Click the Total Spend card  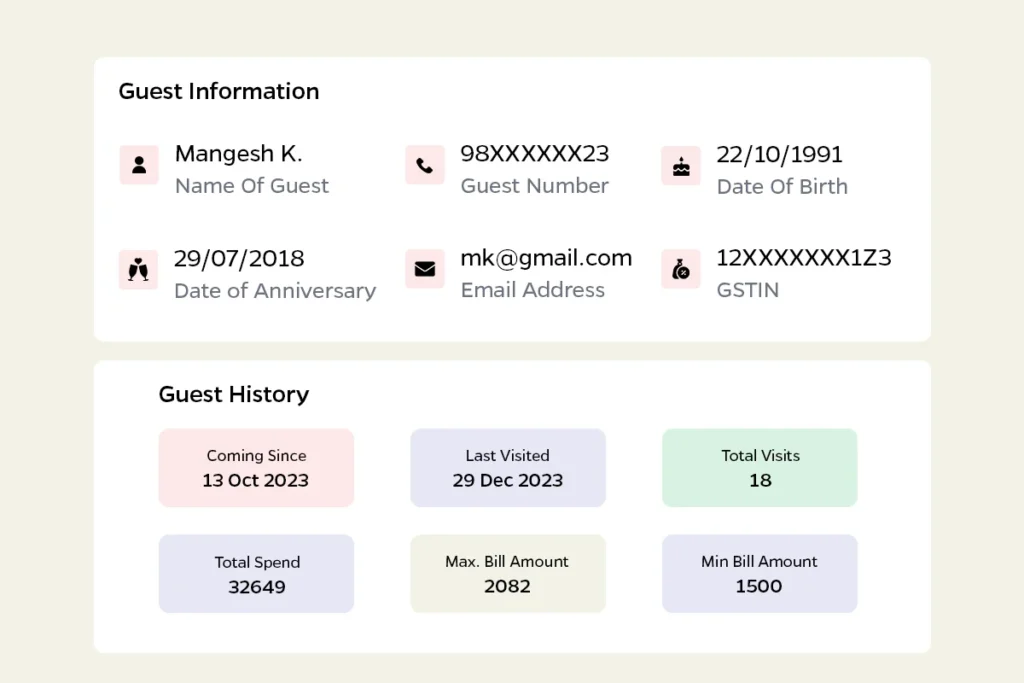pos(256,573)
